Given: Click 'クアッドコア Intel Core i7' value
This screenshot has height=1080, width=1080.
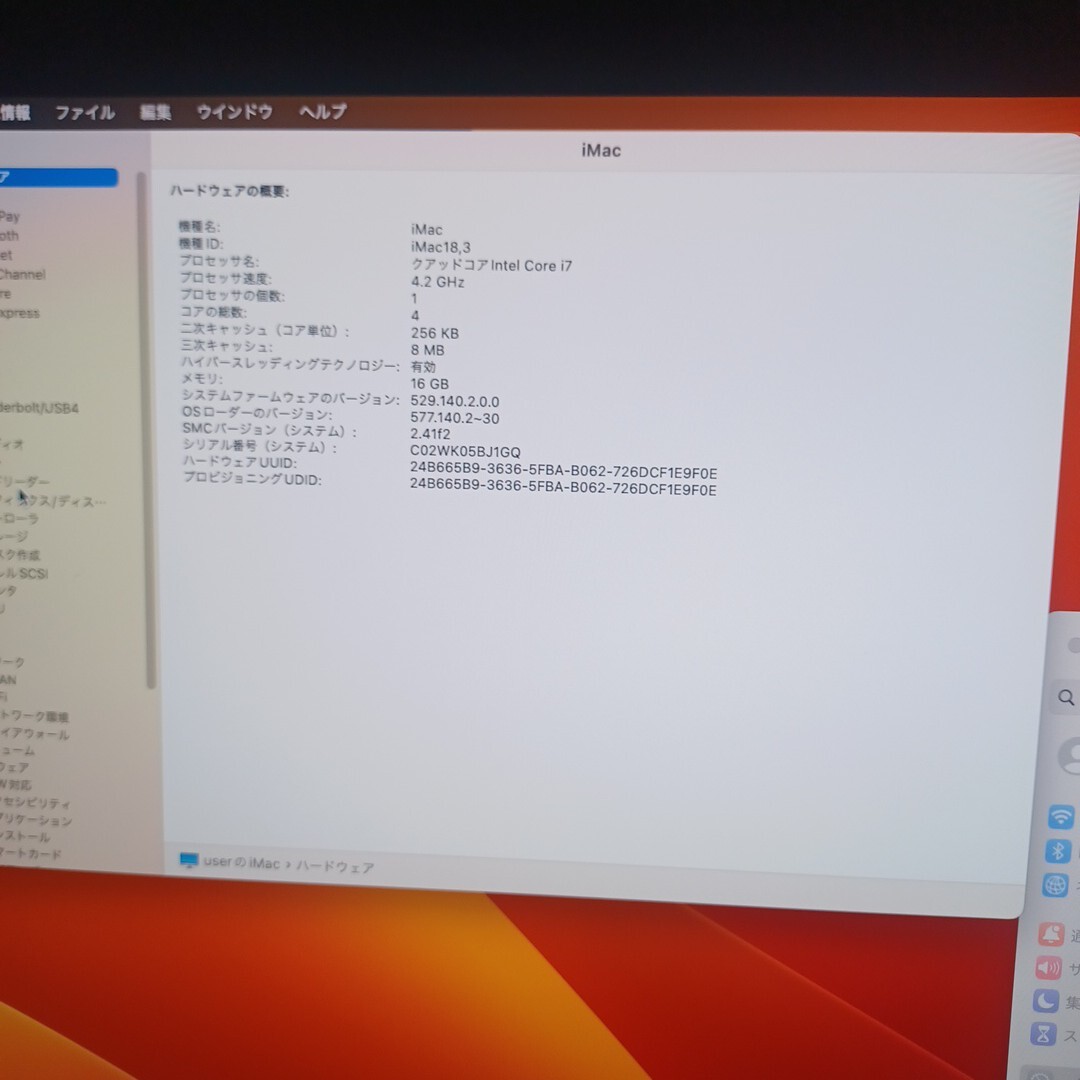Looking at the screenshot, I should click(492, 265).
